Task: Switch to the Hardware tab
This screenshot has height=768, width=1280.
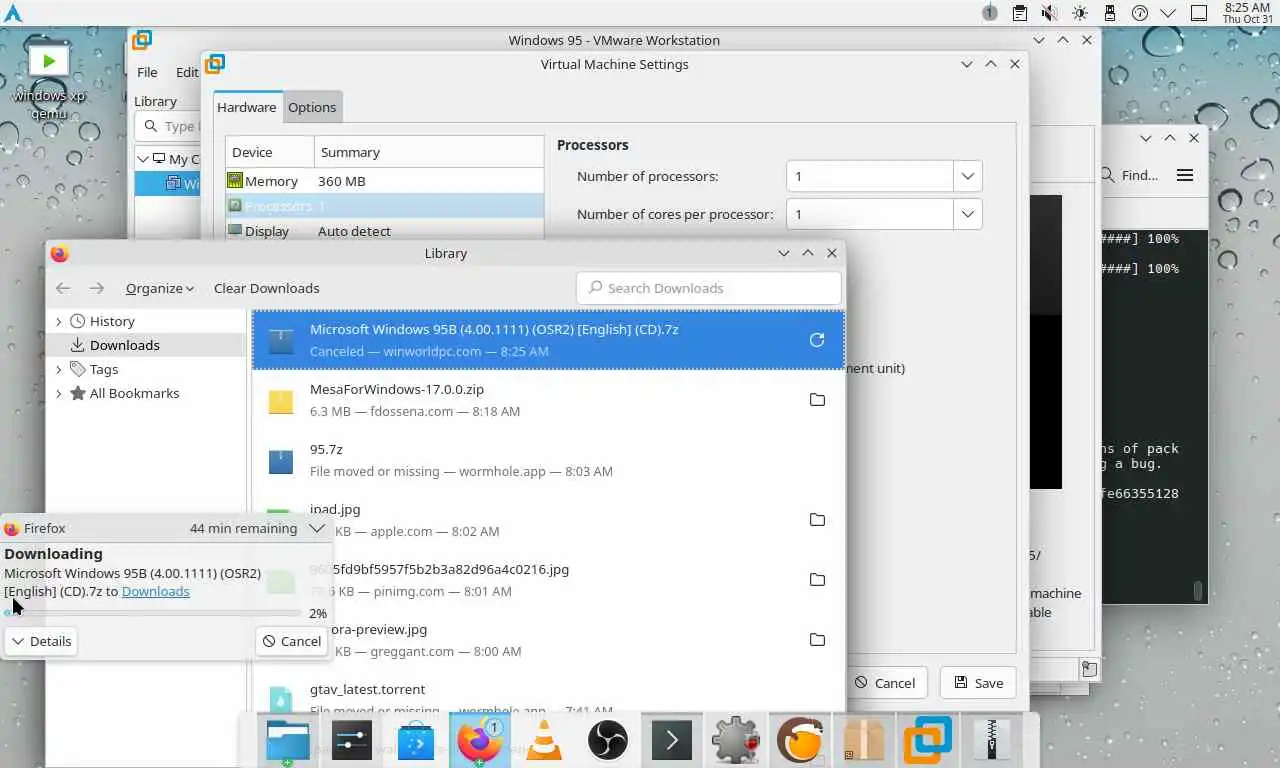Action: [247, 107]
